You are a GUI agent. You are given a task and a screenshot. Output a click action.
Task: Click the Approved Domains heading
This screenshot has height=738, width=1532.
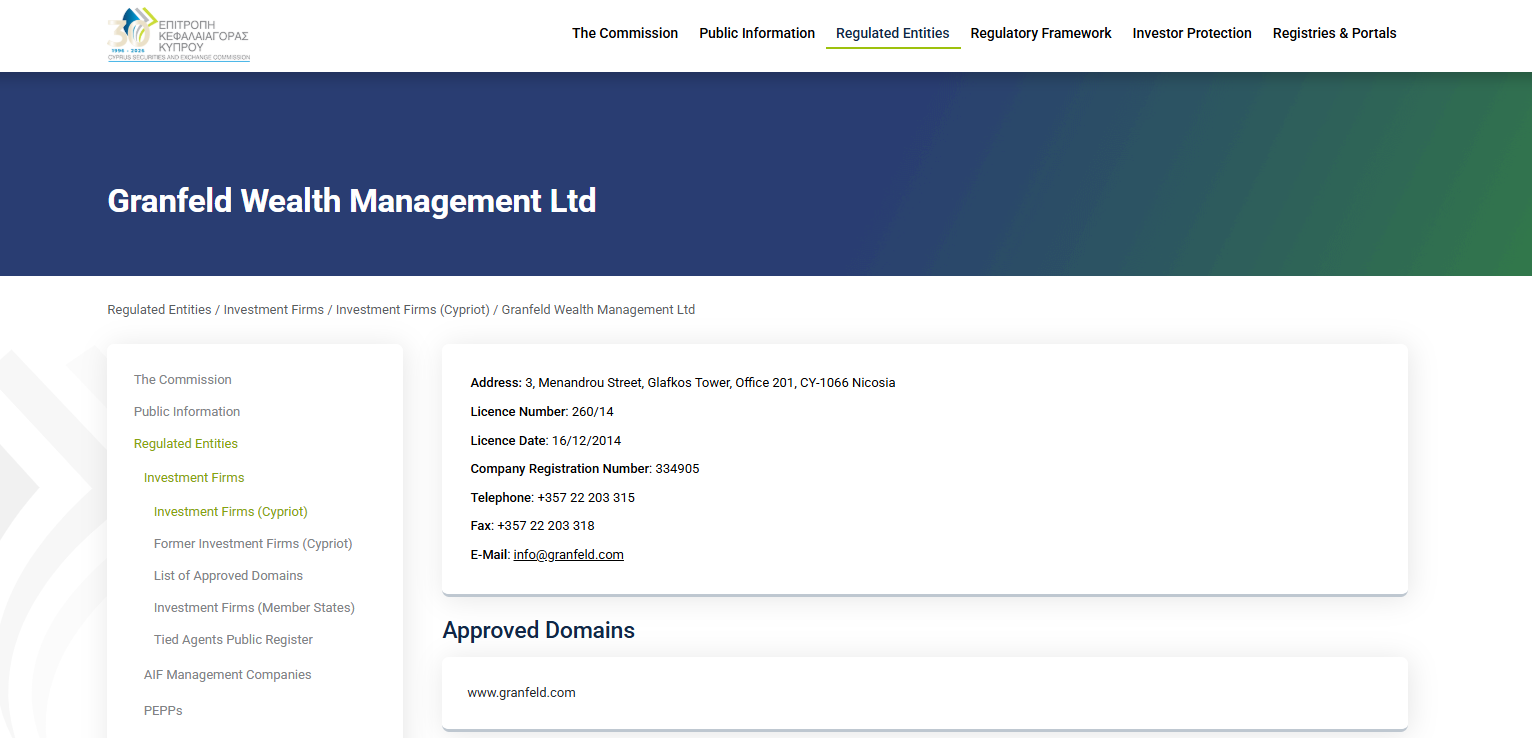click(539, 631)
